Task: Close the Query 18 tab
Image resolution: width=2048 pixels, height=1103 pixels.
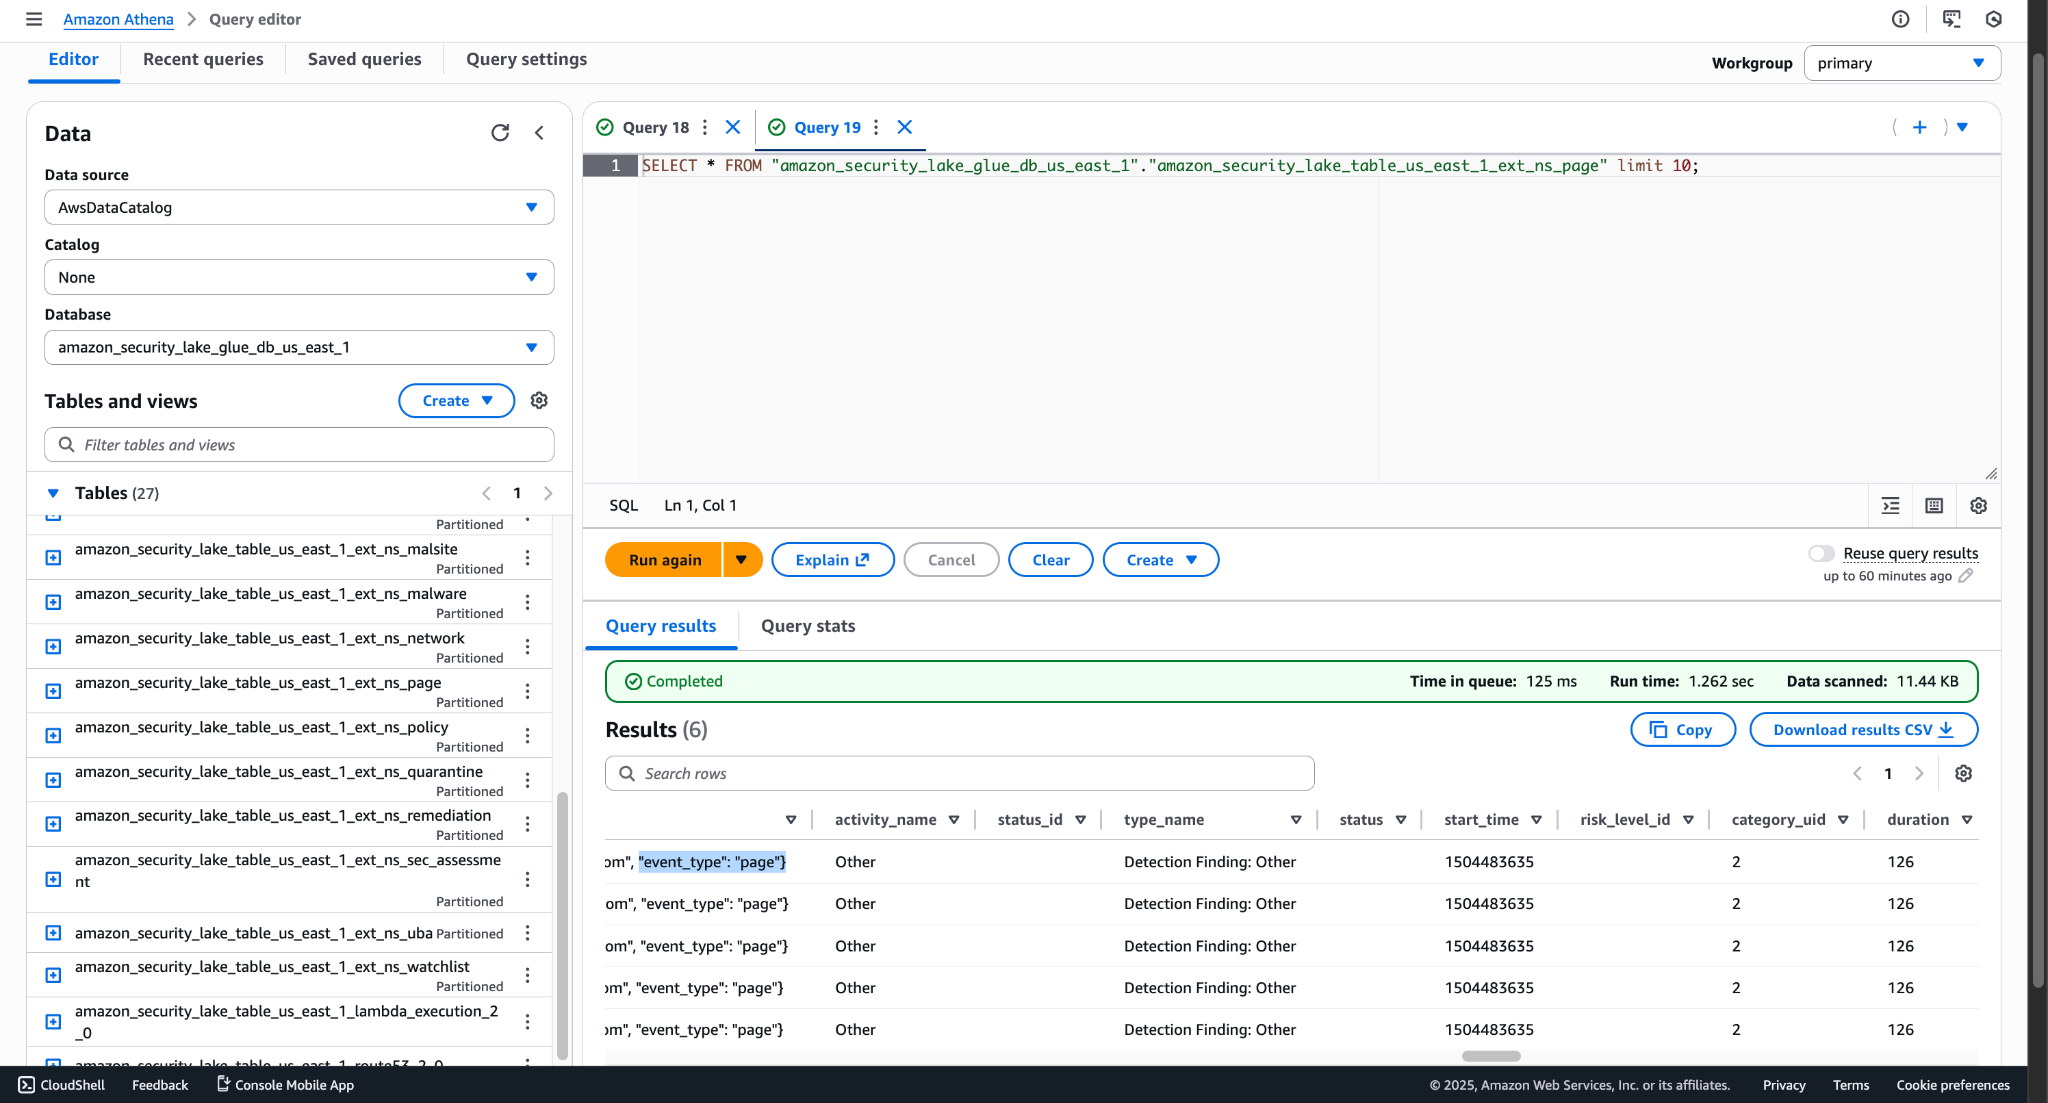Action: tap(733, 127)
